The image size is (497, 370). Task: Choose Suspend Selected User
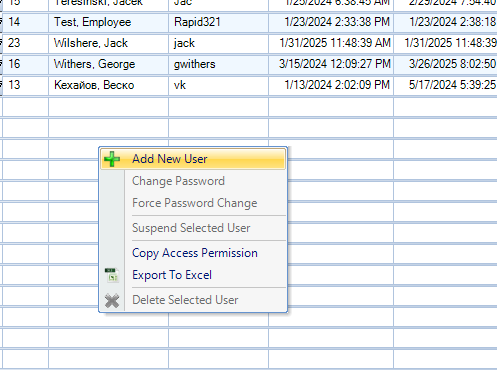193,228
